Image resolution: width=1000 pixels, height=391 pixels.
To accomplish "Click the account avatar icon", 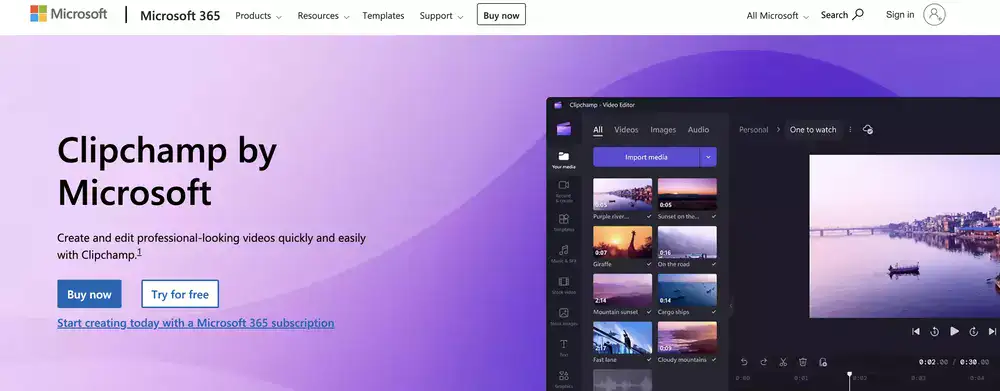I will click(934, 15).
